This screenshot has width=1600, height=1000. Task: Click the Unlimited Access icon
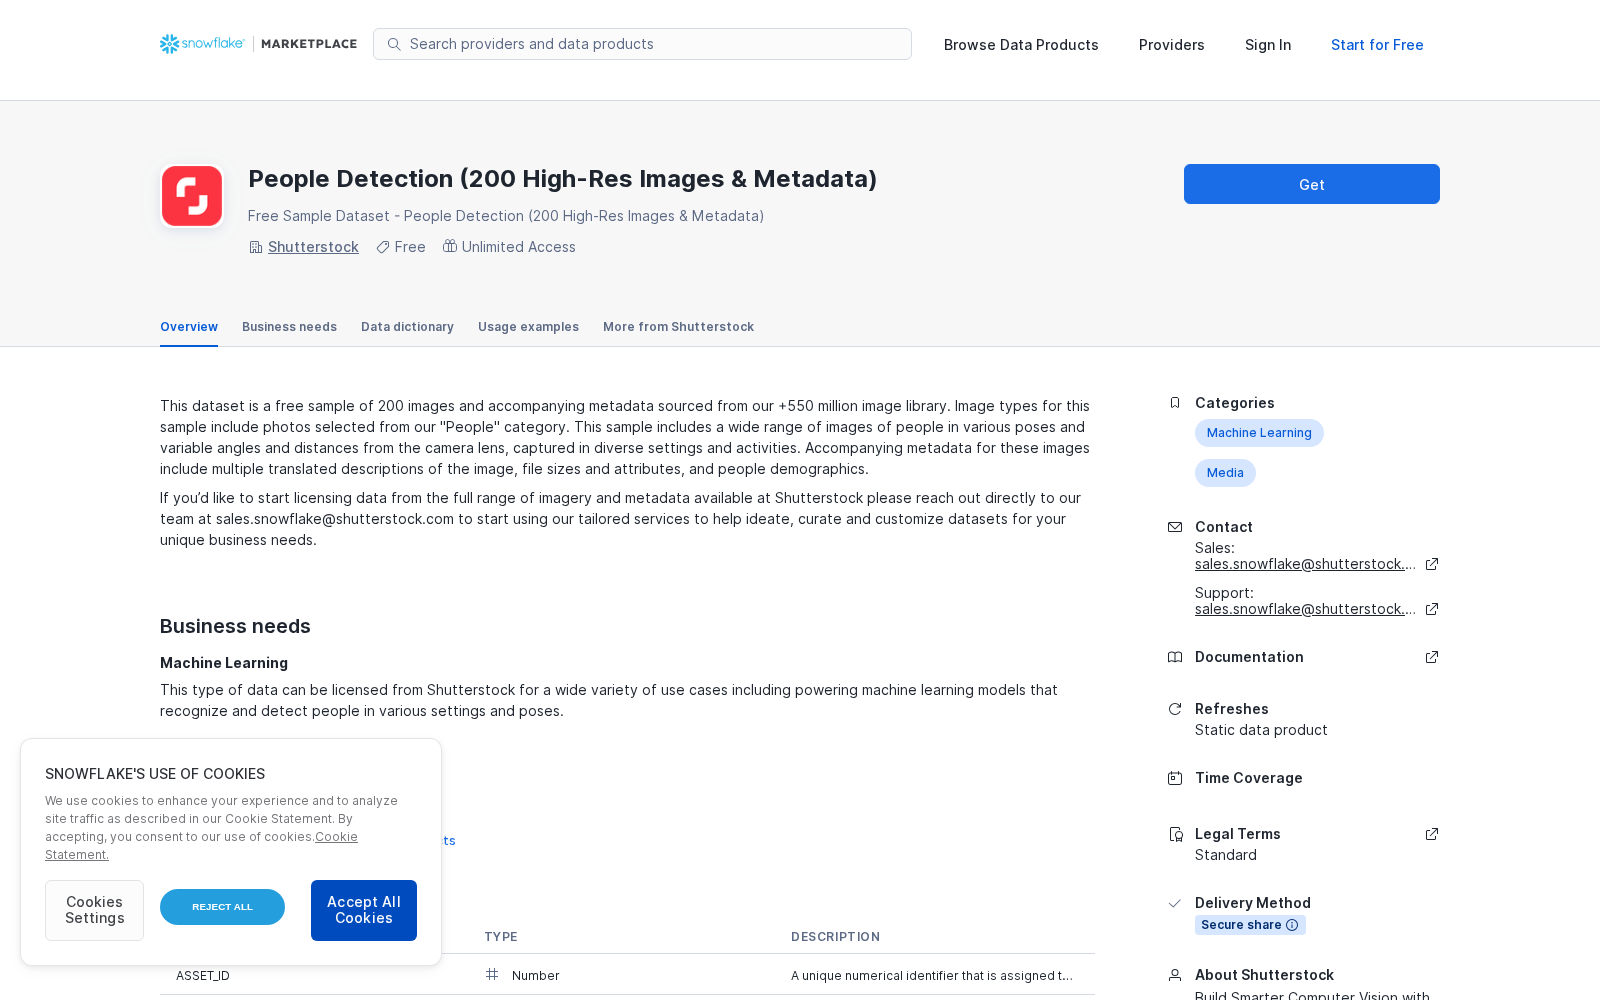(x=450, y=246)
